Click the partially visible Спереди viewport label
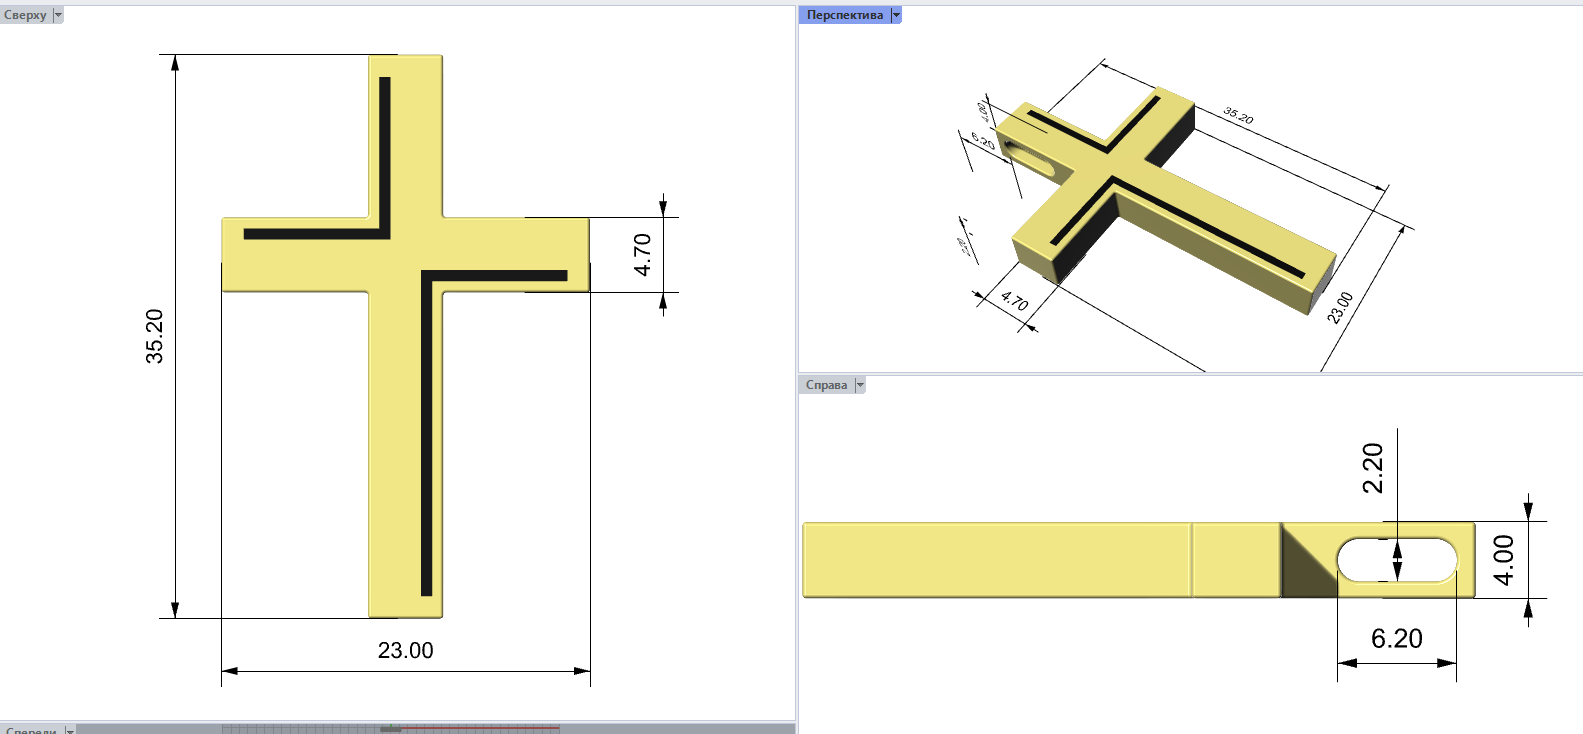This screenshot has width=1583, height=734. 30,730
